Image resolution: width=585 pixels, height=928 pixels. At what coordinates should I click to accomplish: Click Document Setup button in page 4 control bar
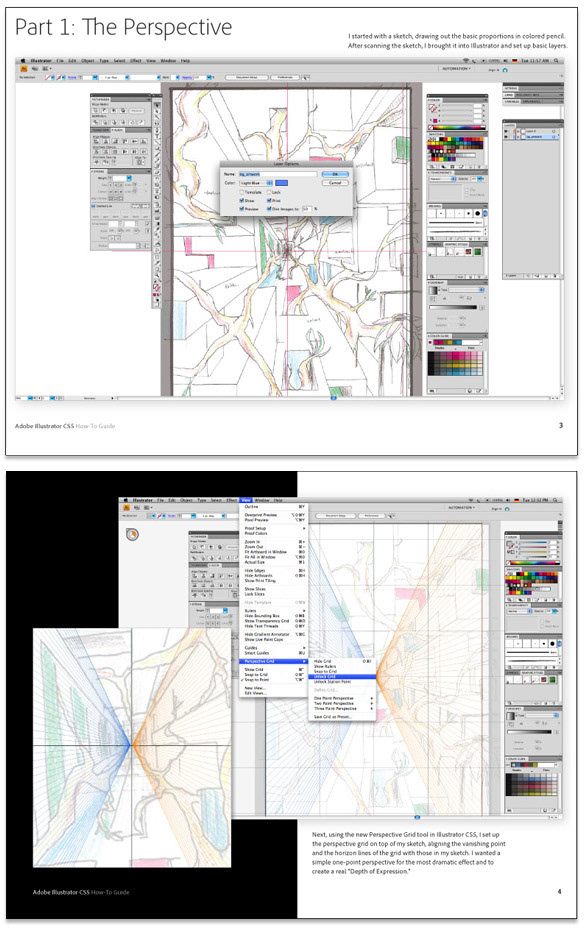click(x=336, y=515)
